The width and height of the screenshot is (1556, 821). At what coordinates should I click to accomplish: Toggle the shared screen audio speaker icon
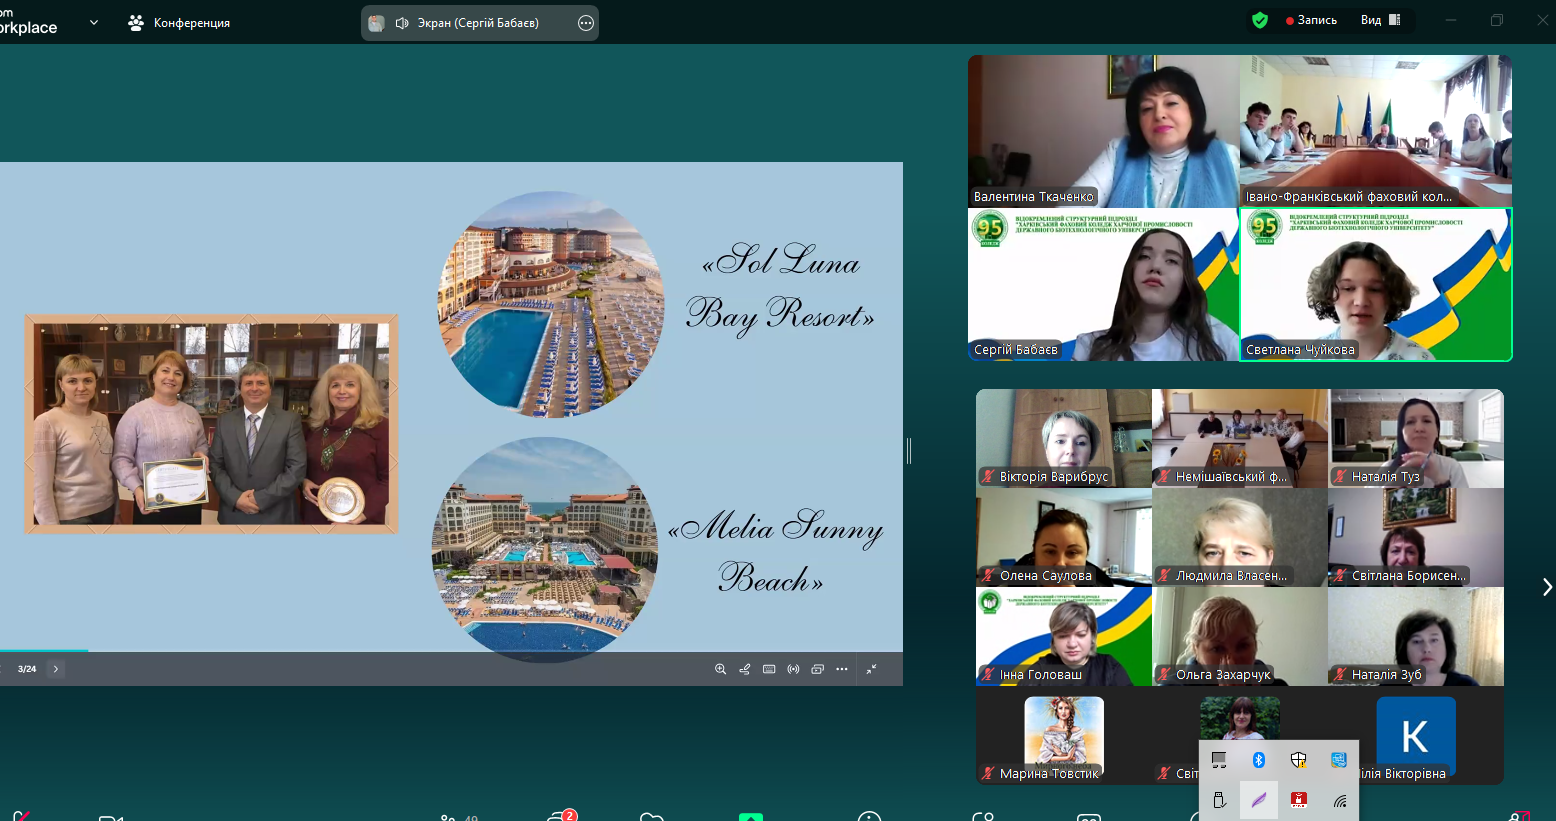tap(402, 23)
